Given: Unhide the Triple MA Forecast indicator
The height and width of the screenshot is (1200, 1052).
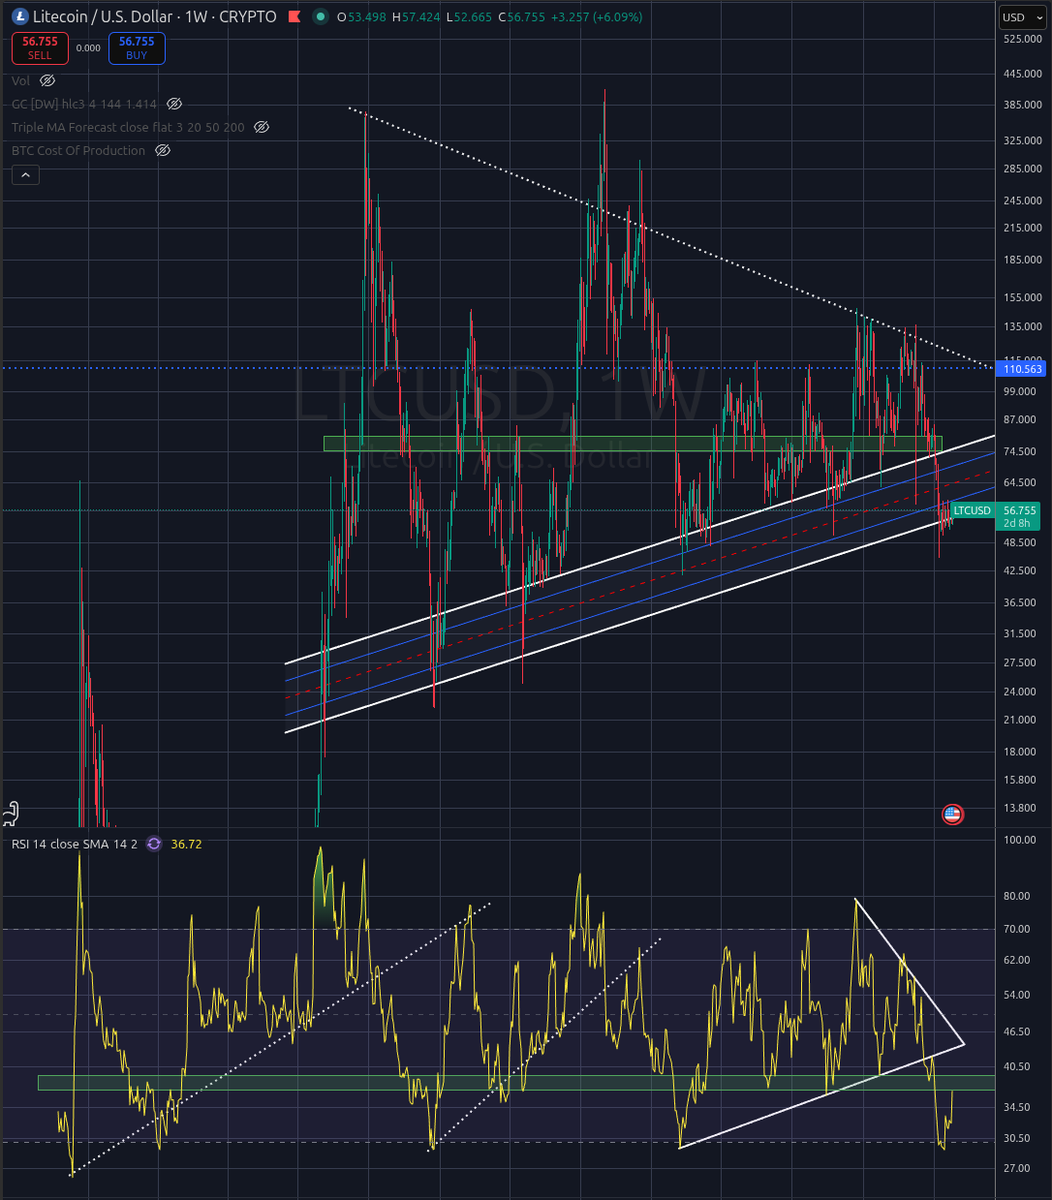Looking at the screenshot, I should (x=261, y=127).
